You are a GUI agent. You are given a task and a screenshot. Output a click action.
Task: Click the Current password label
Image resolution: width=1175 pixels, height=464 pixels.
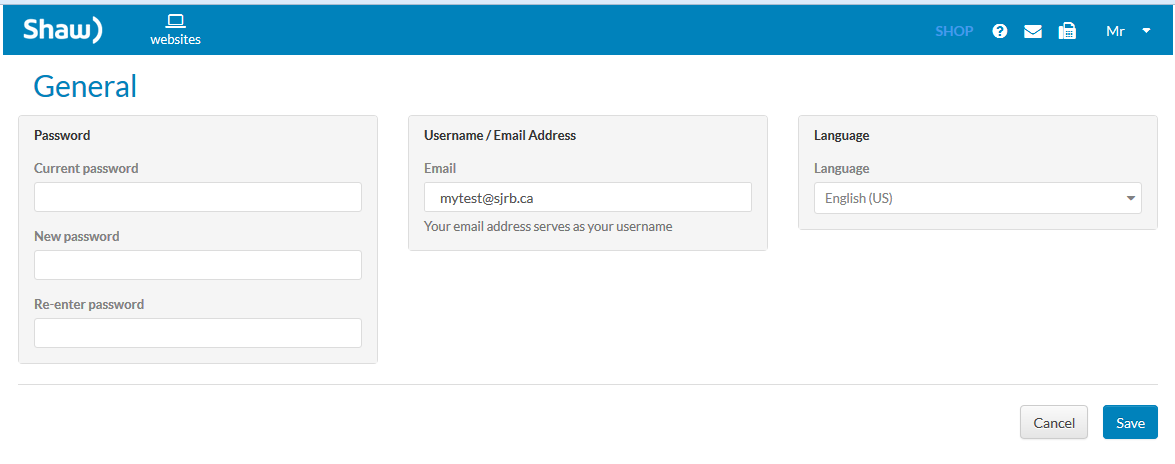[86, 168]
